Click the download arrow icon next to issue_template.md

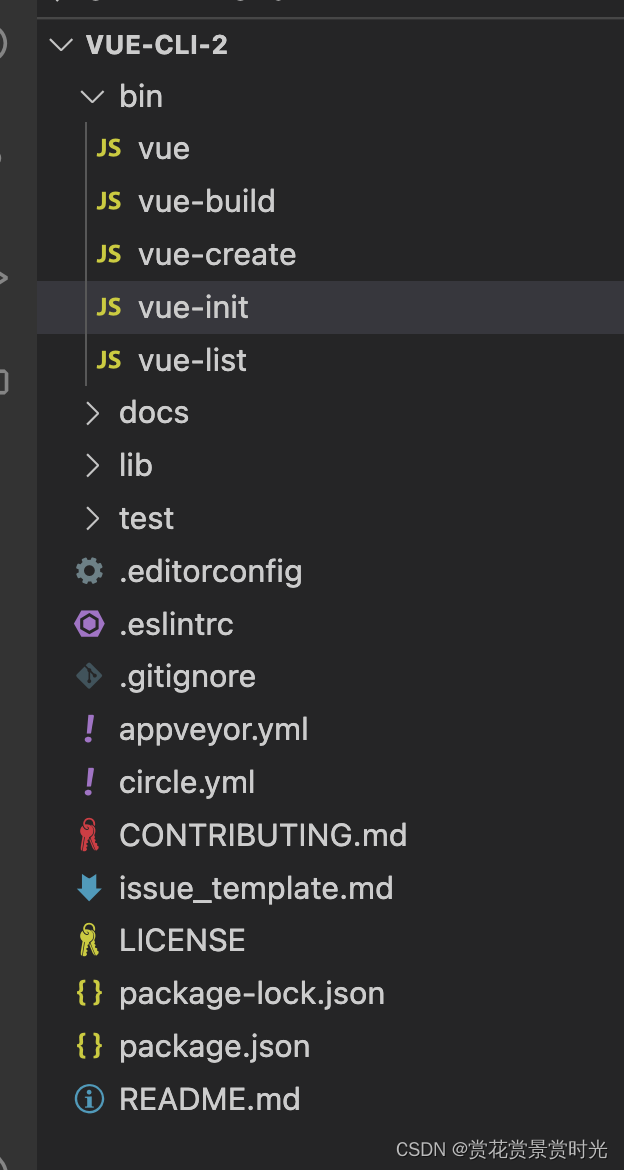pyautogui.click(x=89, y=887)
